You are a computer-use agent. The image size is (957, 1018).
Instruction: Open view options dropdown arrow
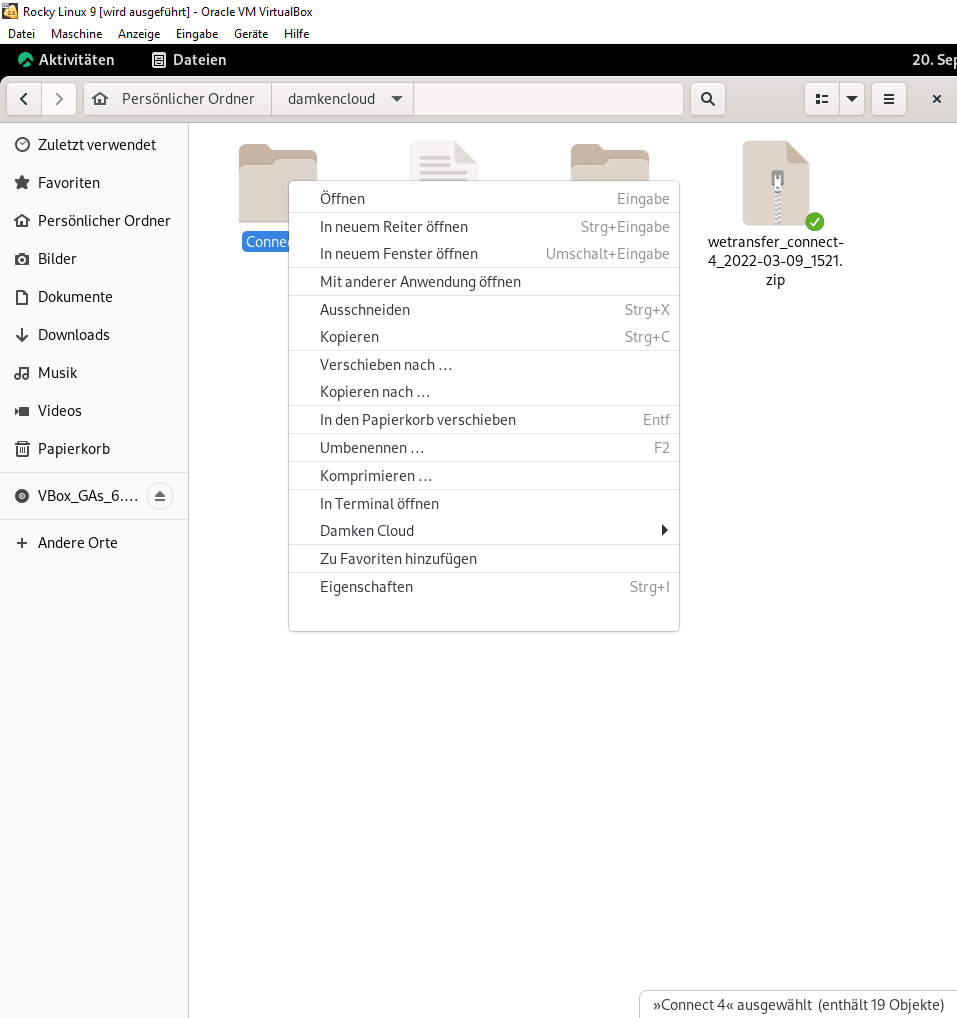tap(852, 99)
